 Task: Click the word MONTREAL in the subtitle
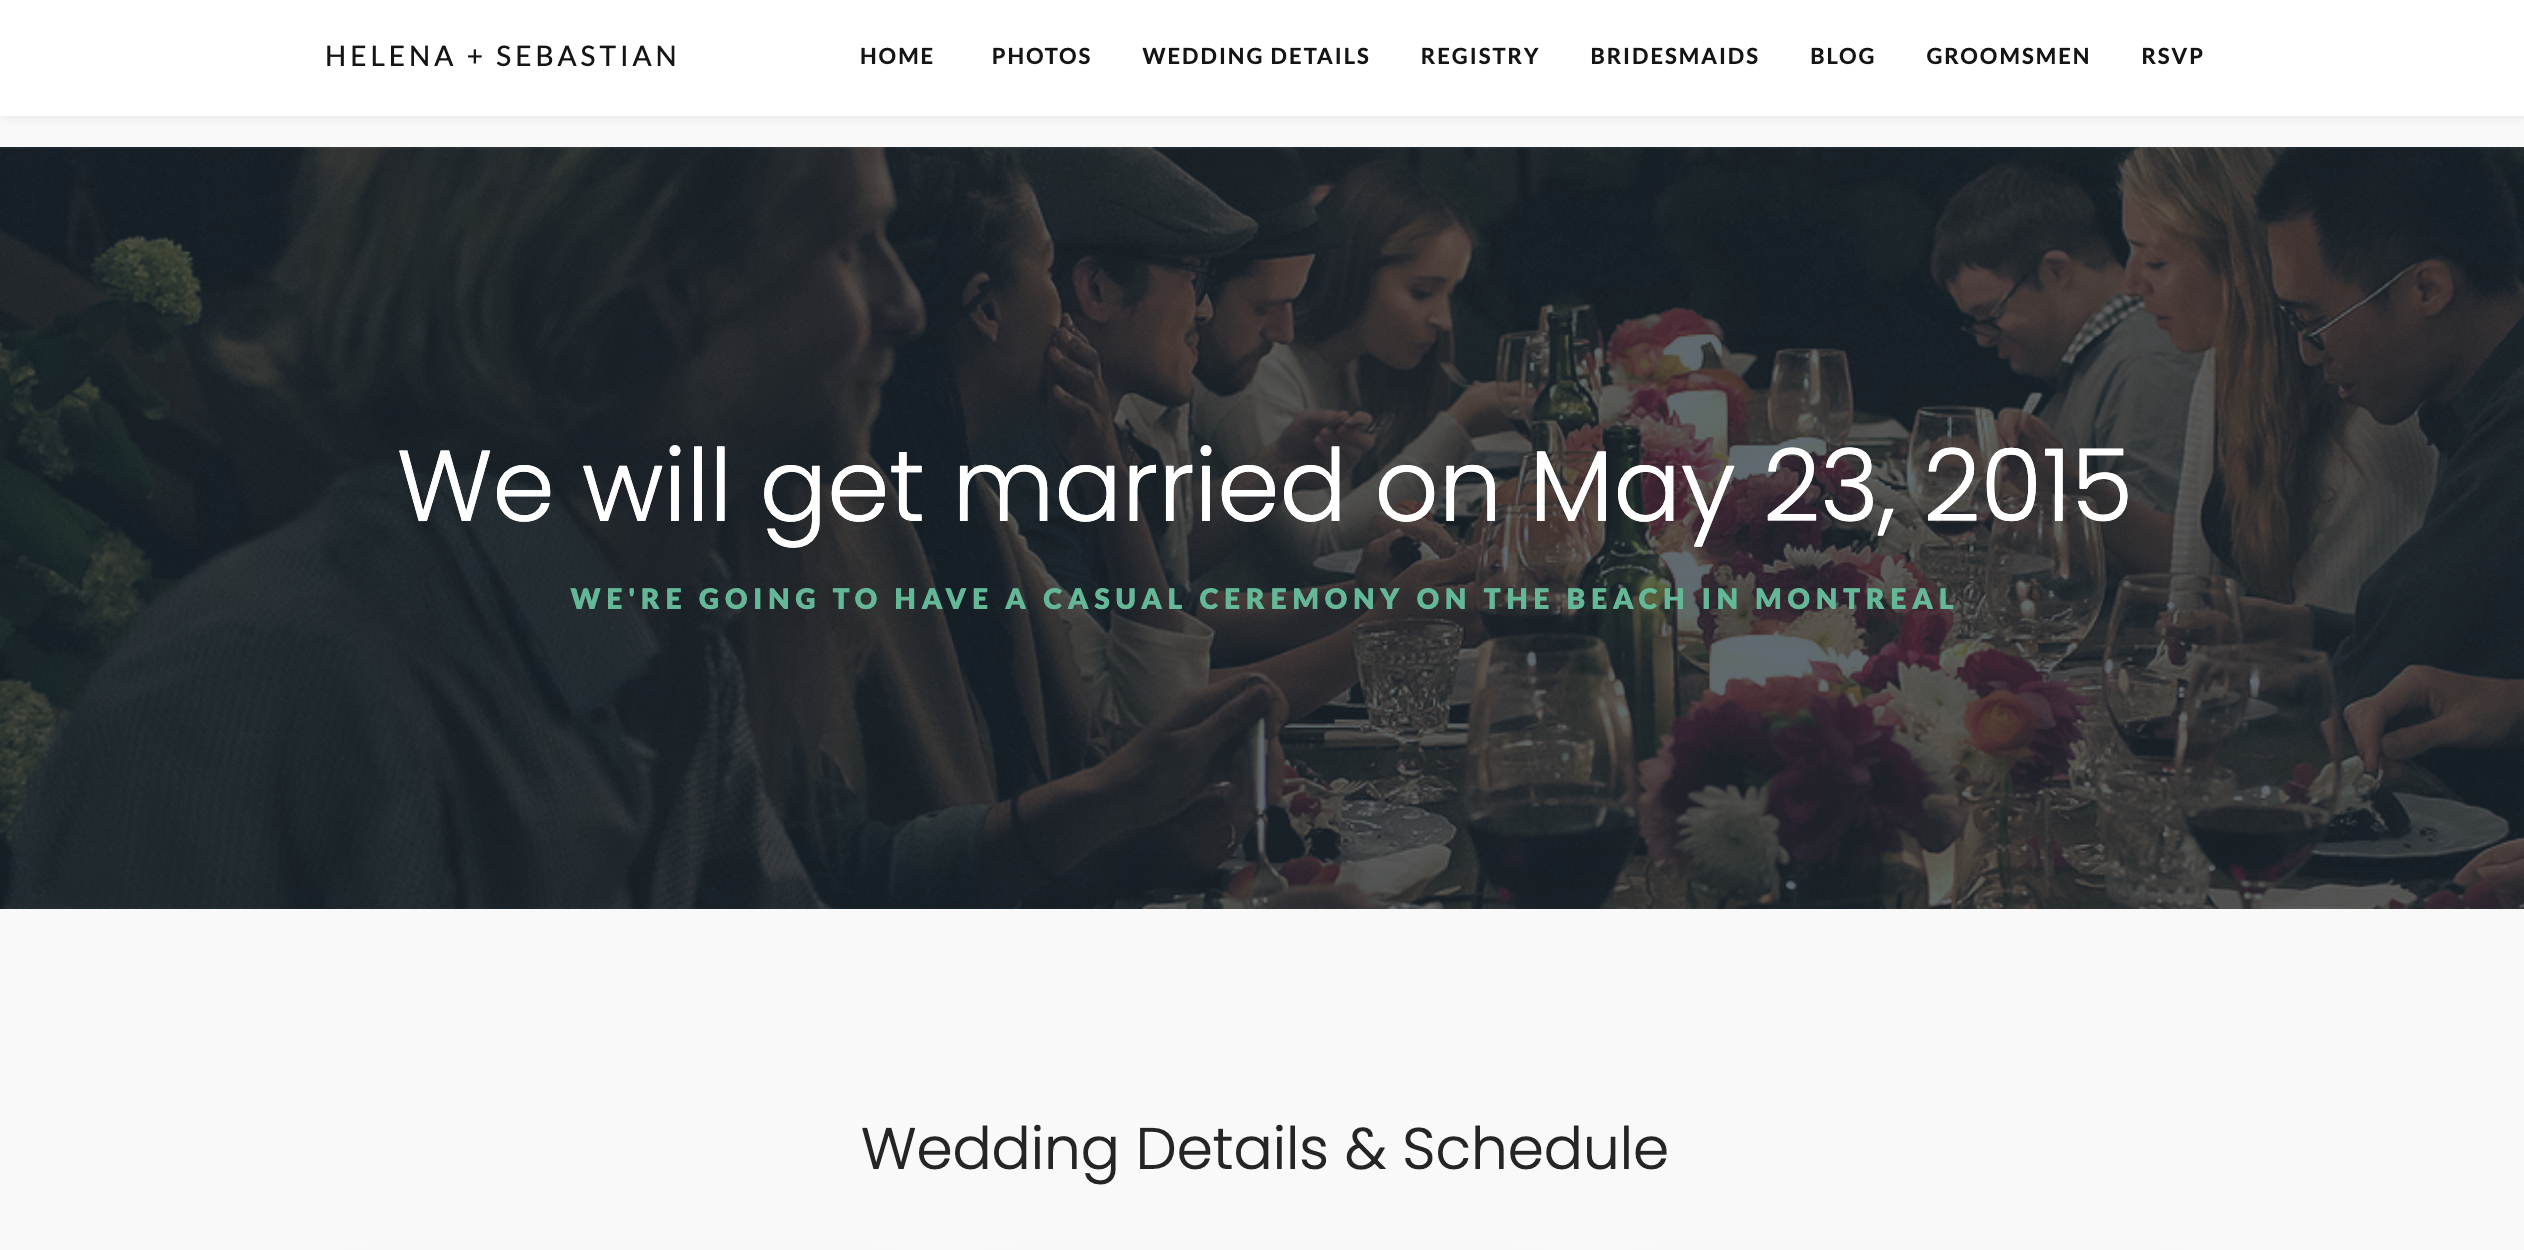coord(1856,598)
